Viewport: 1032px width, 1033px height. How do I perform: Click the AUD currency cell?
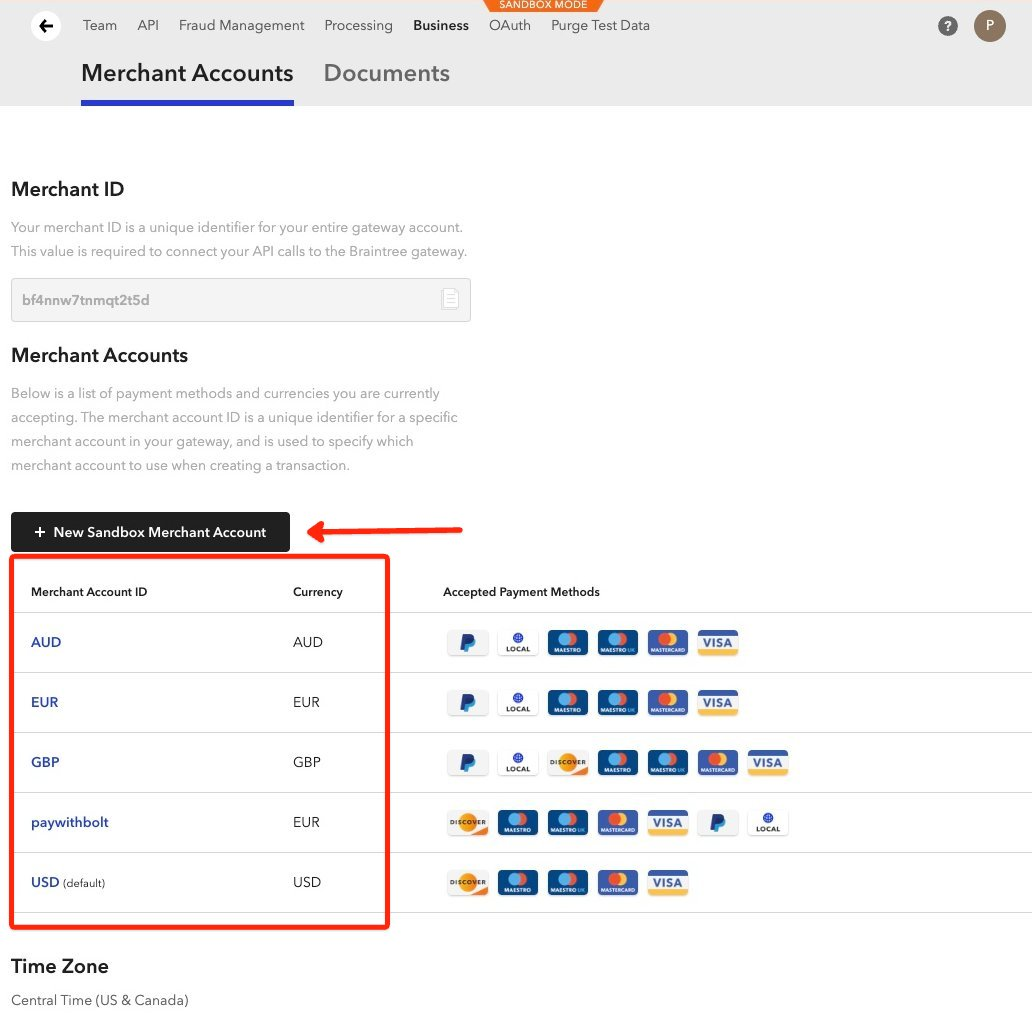coord(308,642)
